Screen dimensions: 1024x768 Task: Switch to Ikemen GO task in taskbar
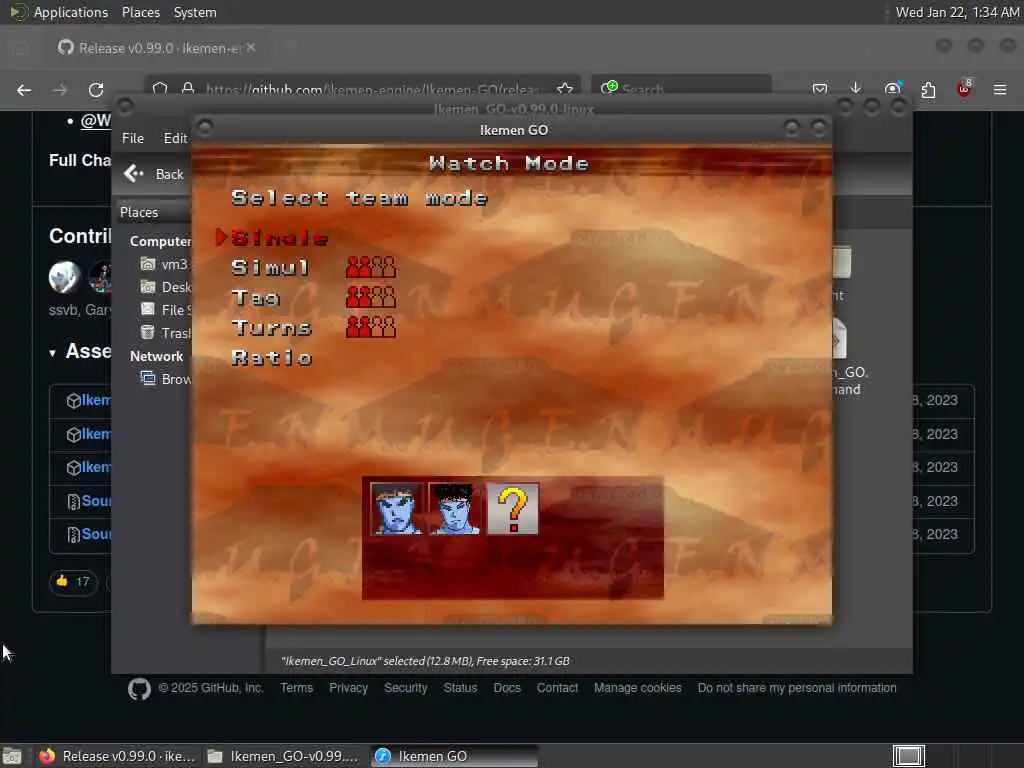(455, 756)
